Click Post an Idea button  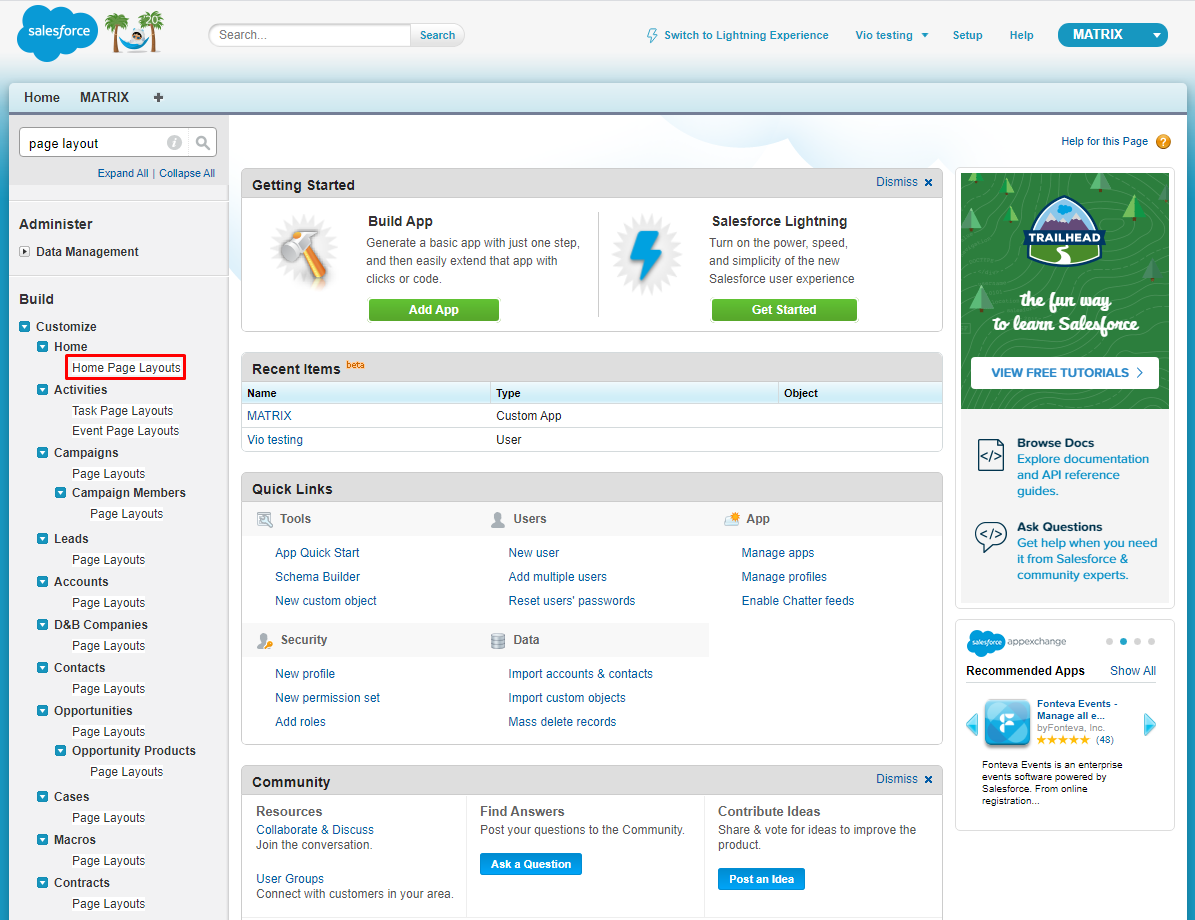coord(761,880)
